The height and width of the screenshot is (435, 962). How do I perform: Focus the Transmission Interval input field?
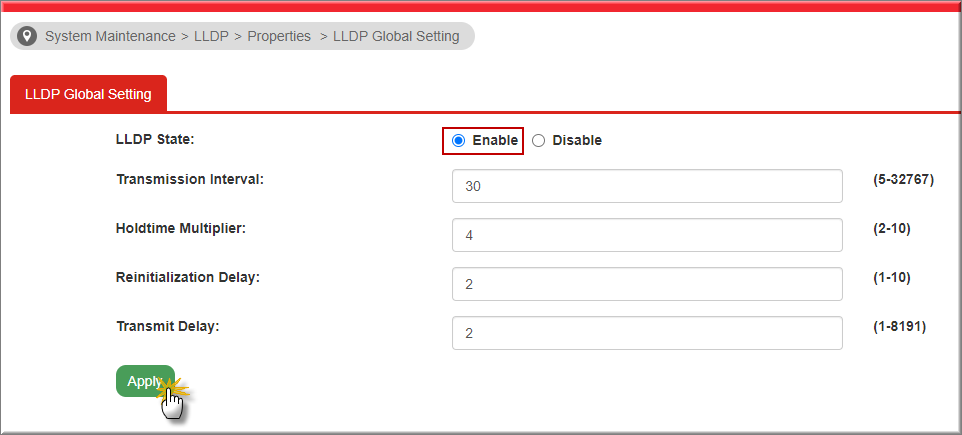[647, 186]
